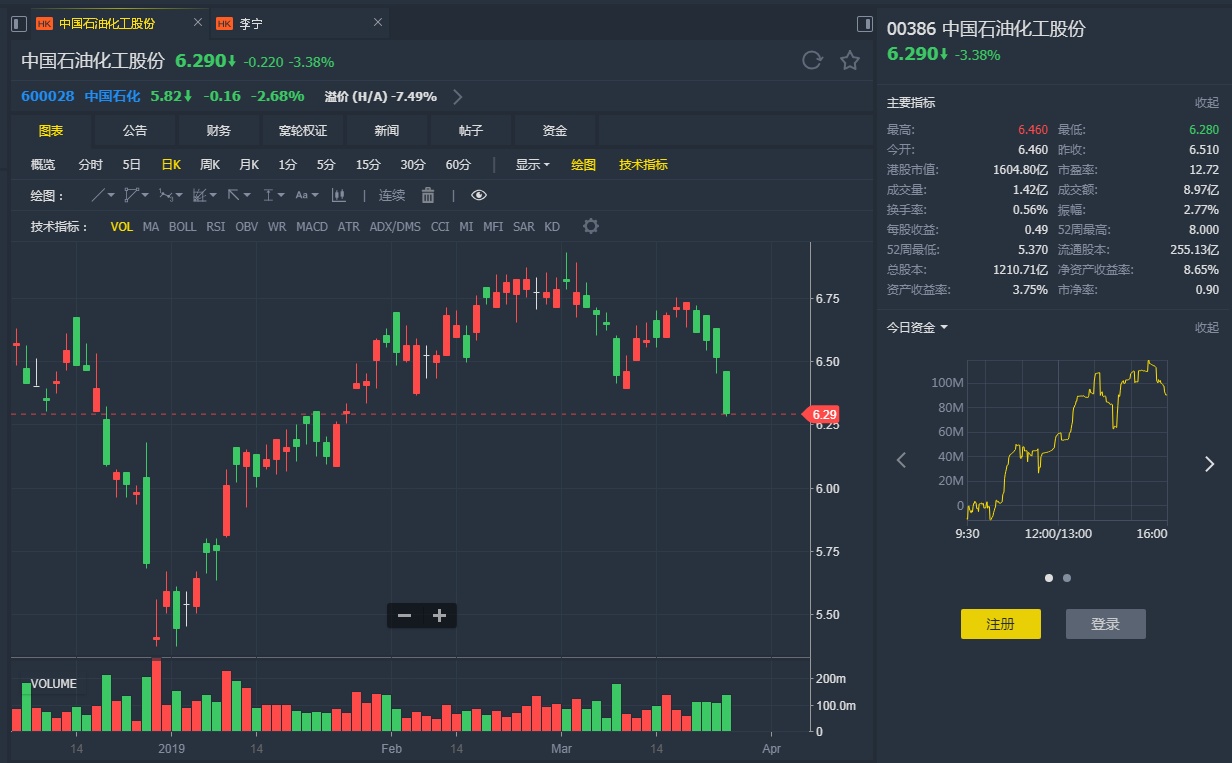Screen dimensions: 1232x763
Task: Click the refresh icon beside the stock price
Action: 812,61
